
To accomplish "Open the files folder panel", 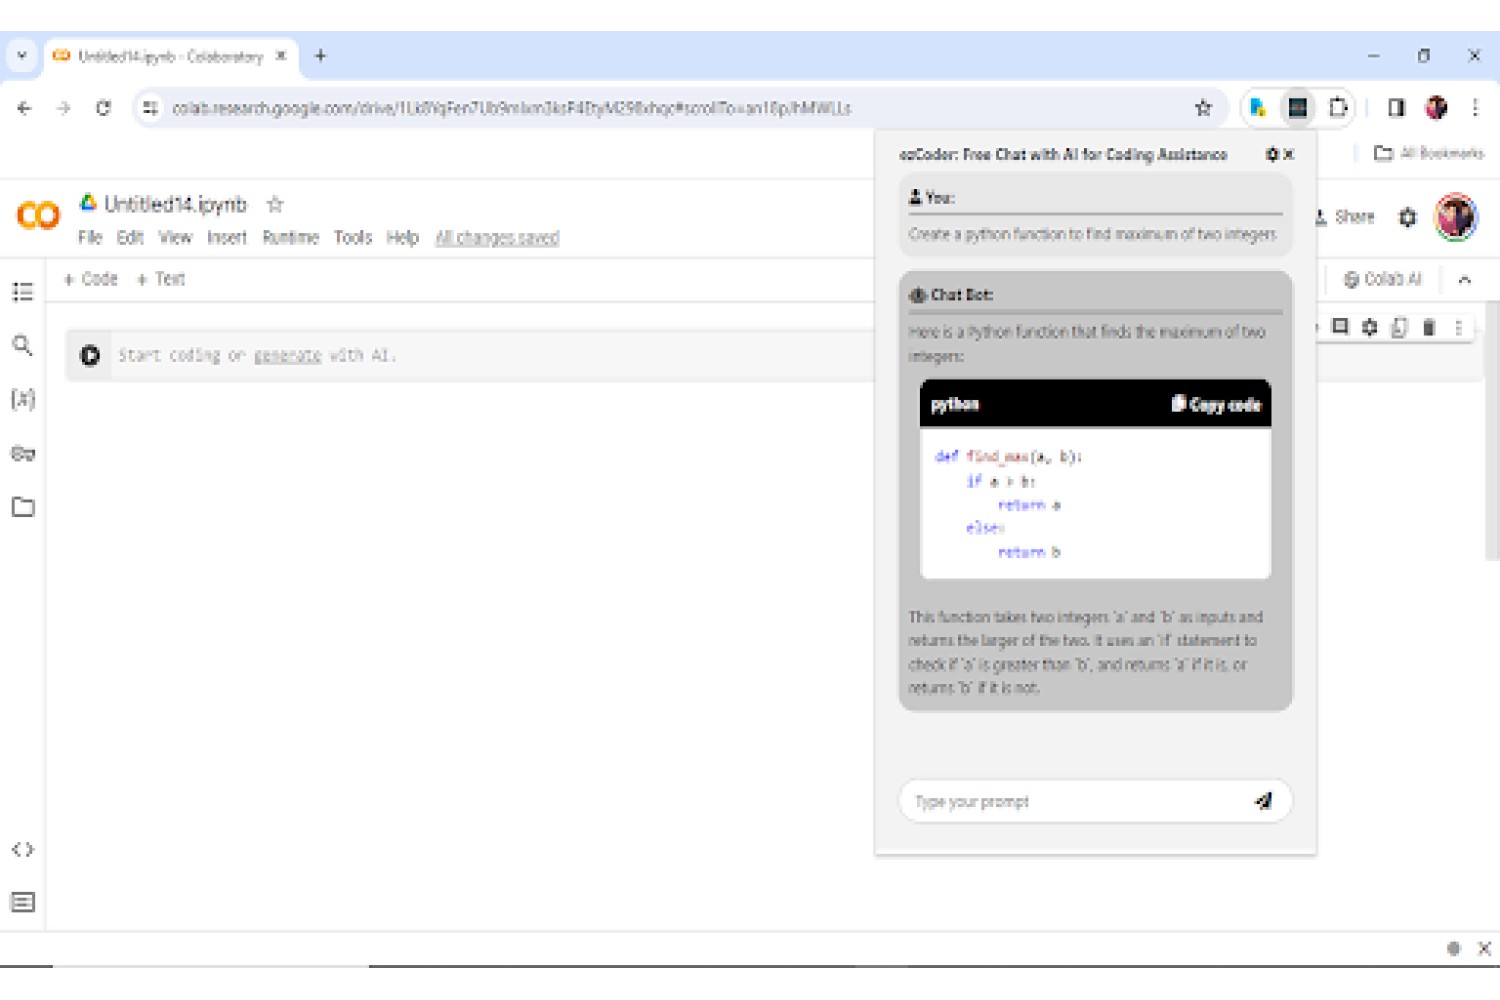I will click(x=23, y=507).
